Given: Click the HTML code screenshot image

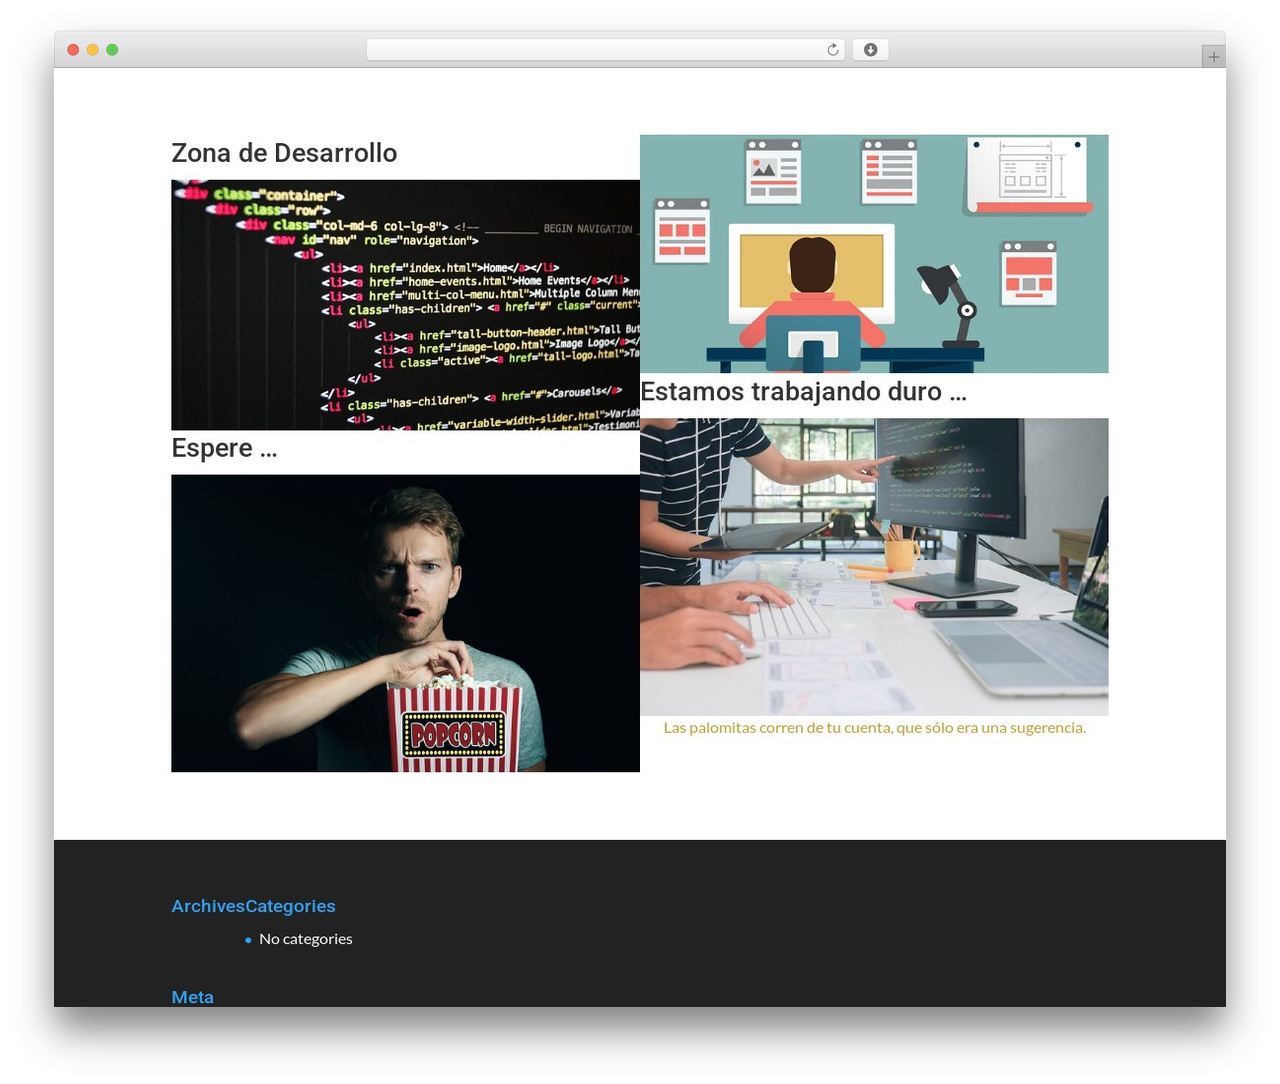Looking at the screenshot, I should 405,305.
